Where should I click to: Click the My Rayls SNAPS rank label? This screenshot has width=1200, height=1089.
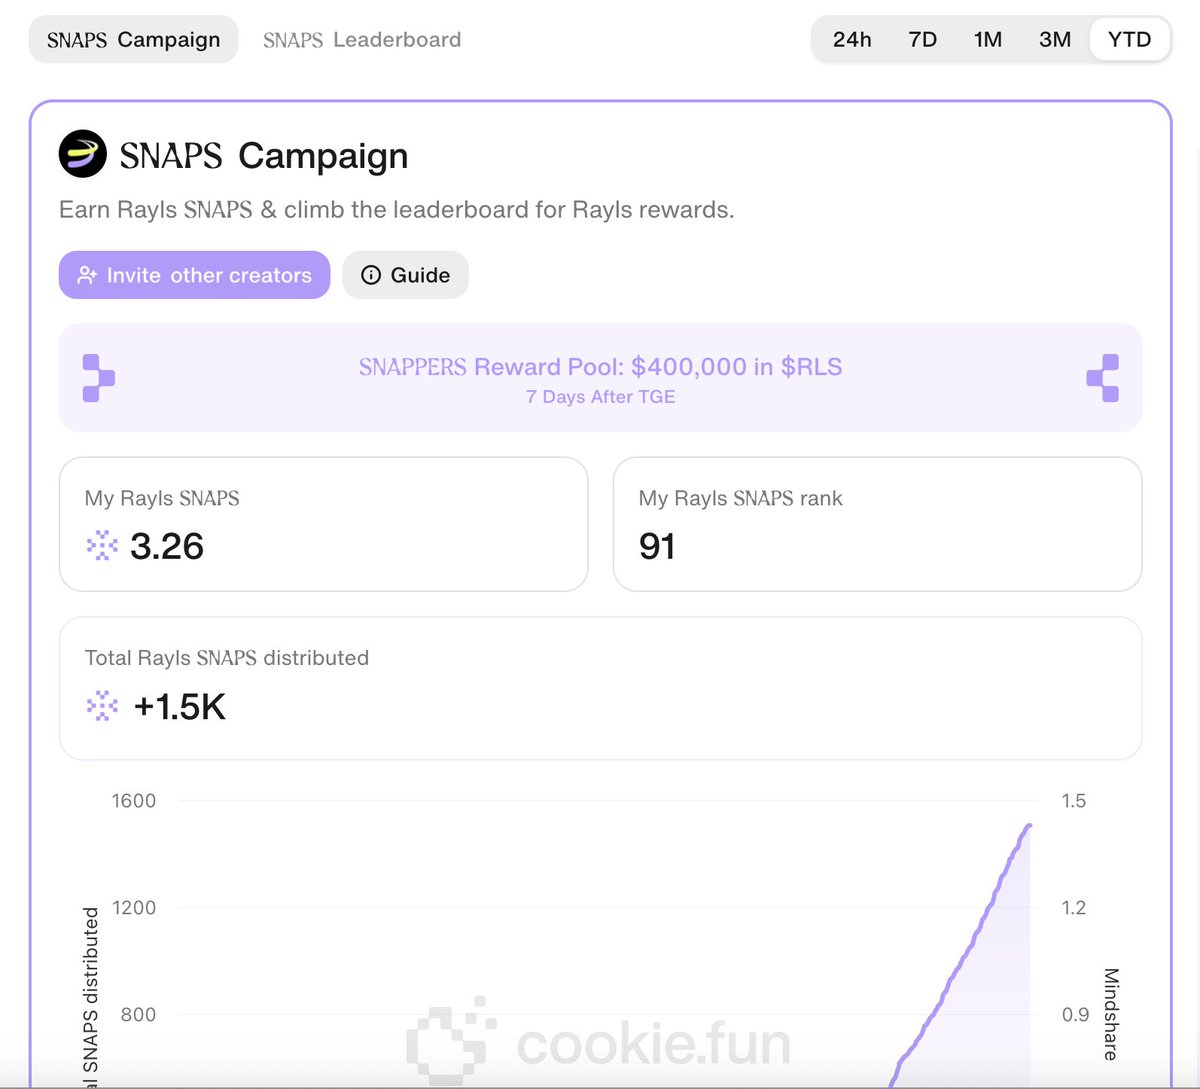pyautogui.click(x=741, y=498)
